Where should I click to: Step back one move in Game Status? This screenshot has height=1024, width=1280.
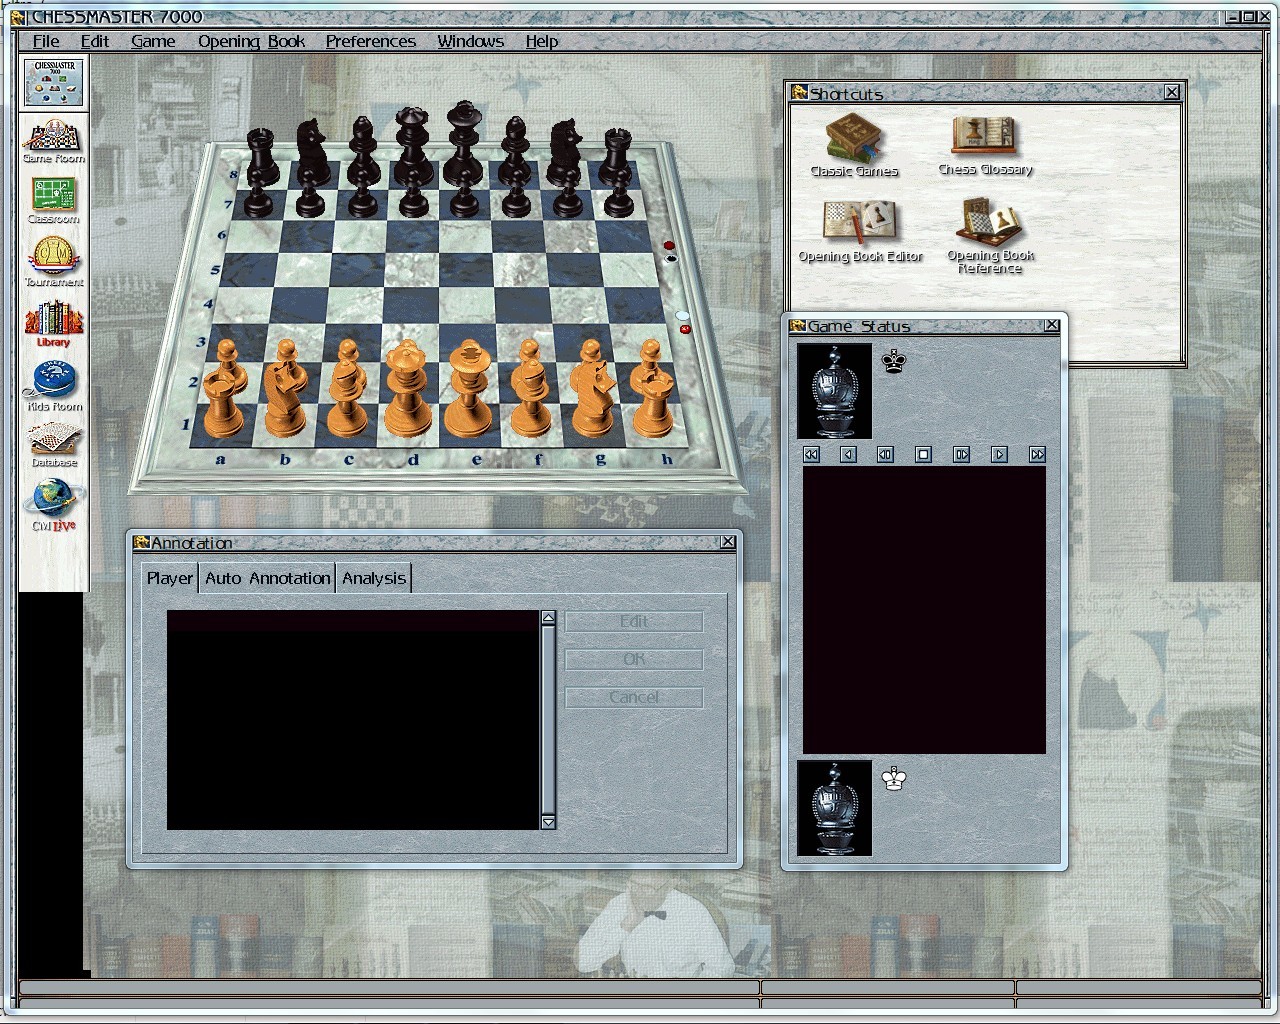[885, 454]
